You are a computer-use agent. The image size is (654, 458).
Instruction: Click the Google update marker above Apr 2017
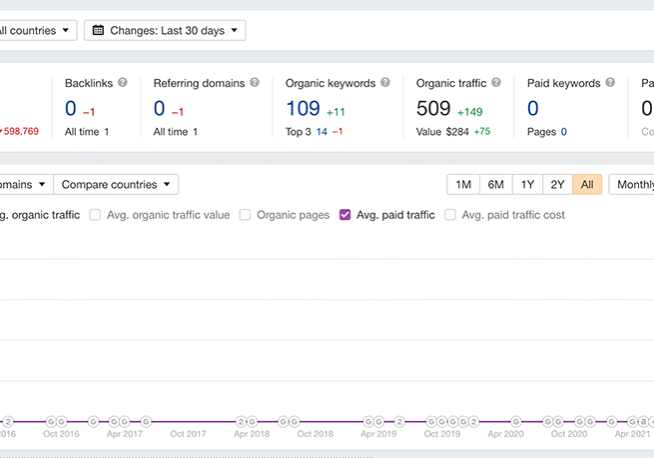click(125, 422)
